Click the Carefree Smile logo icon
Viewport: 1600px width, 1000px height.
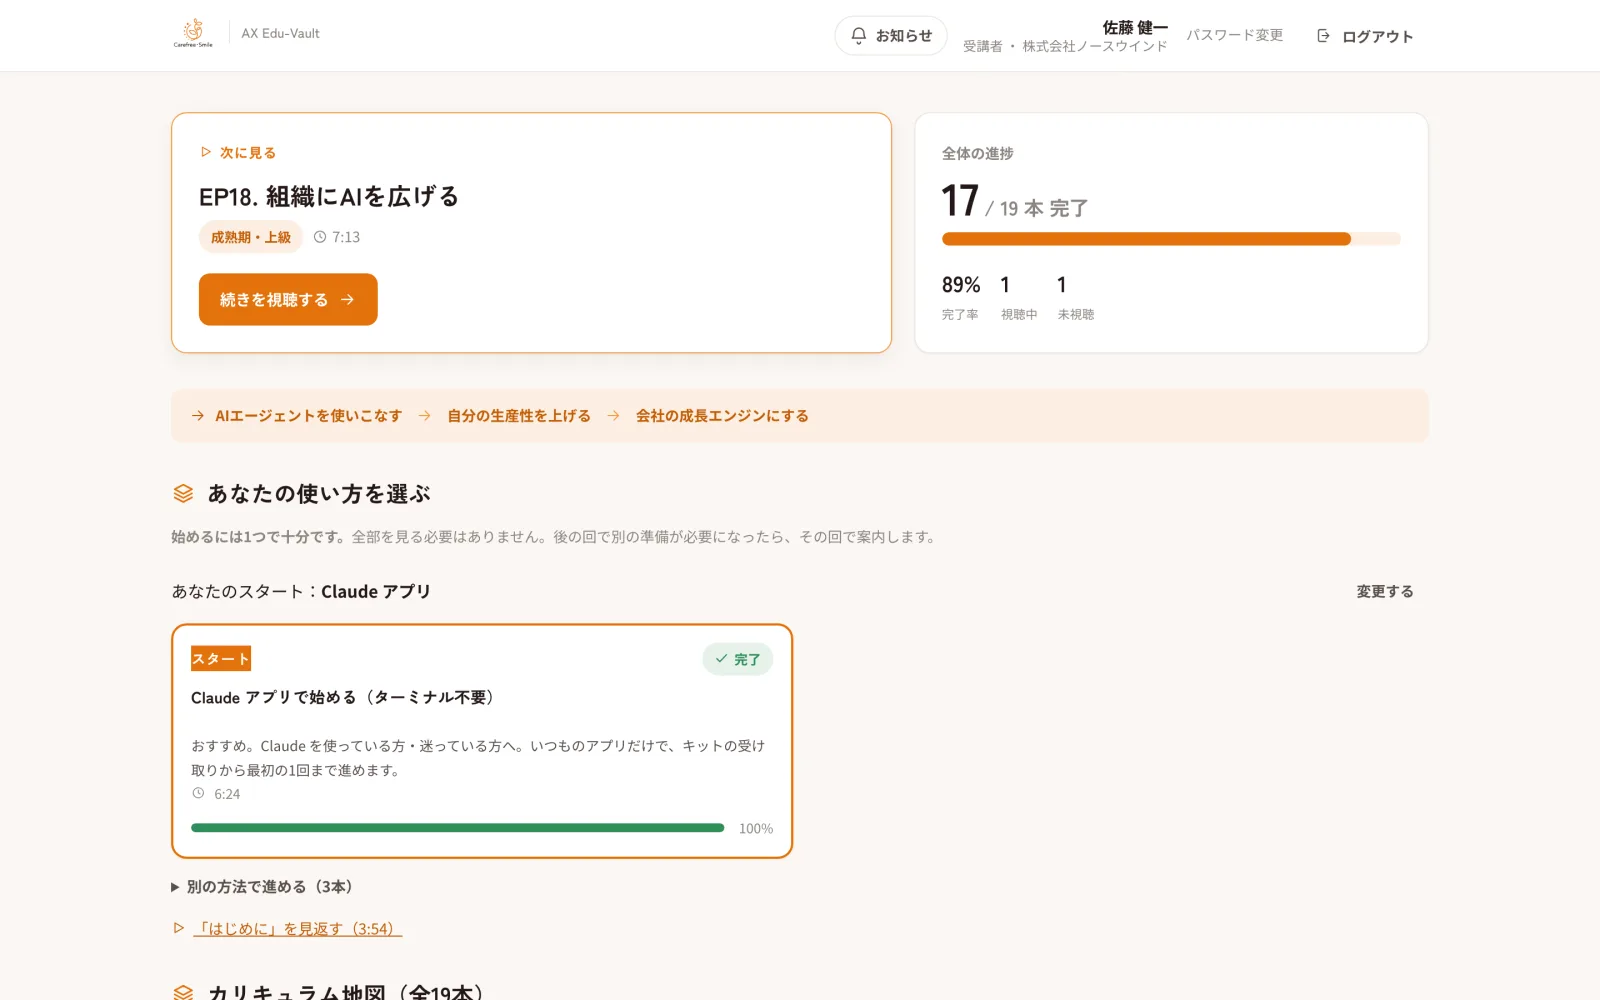pos(193,33)
